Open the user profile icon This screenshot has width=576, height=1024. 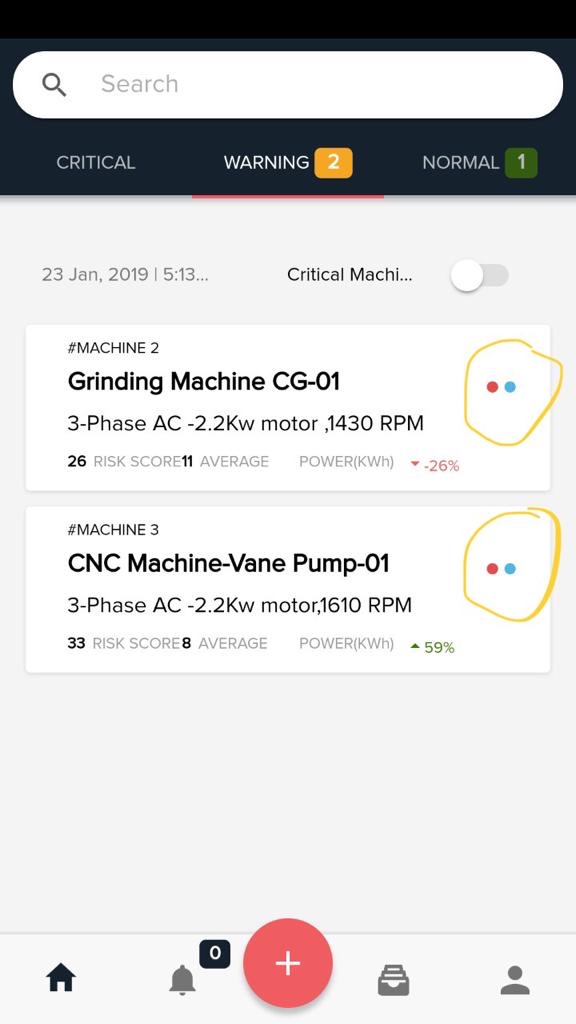515,981
